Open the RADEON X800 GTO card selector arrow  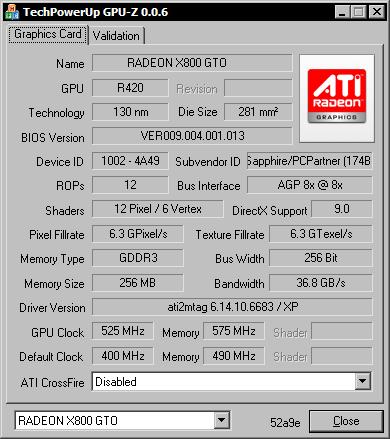221,420
